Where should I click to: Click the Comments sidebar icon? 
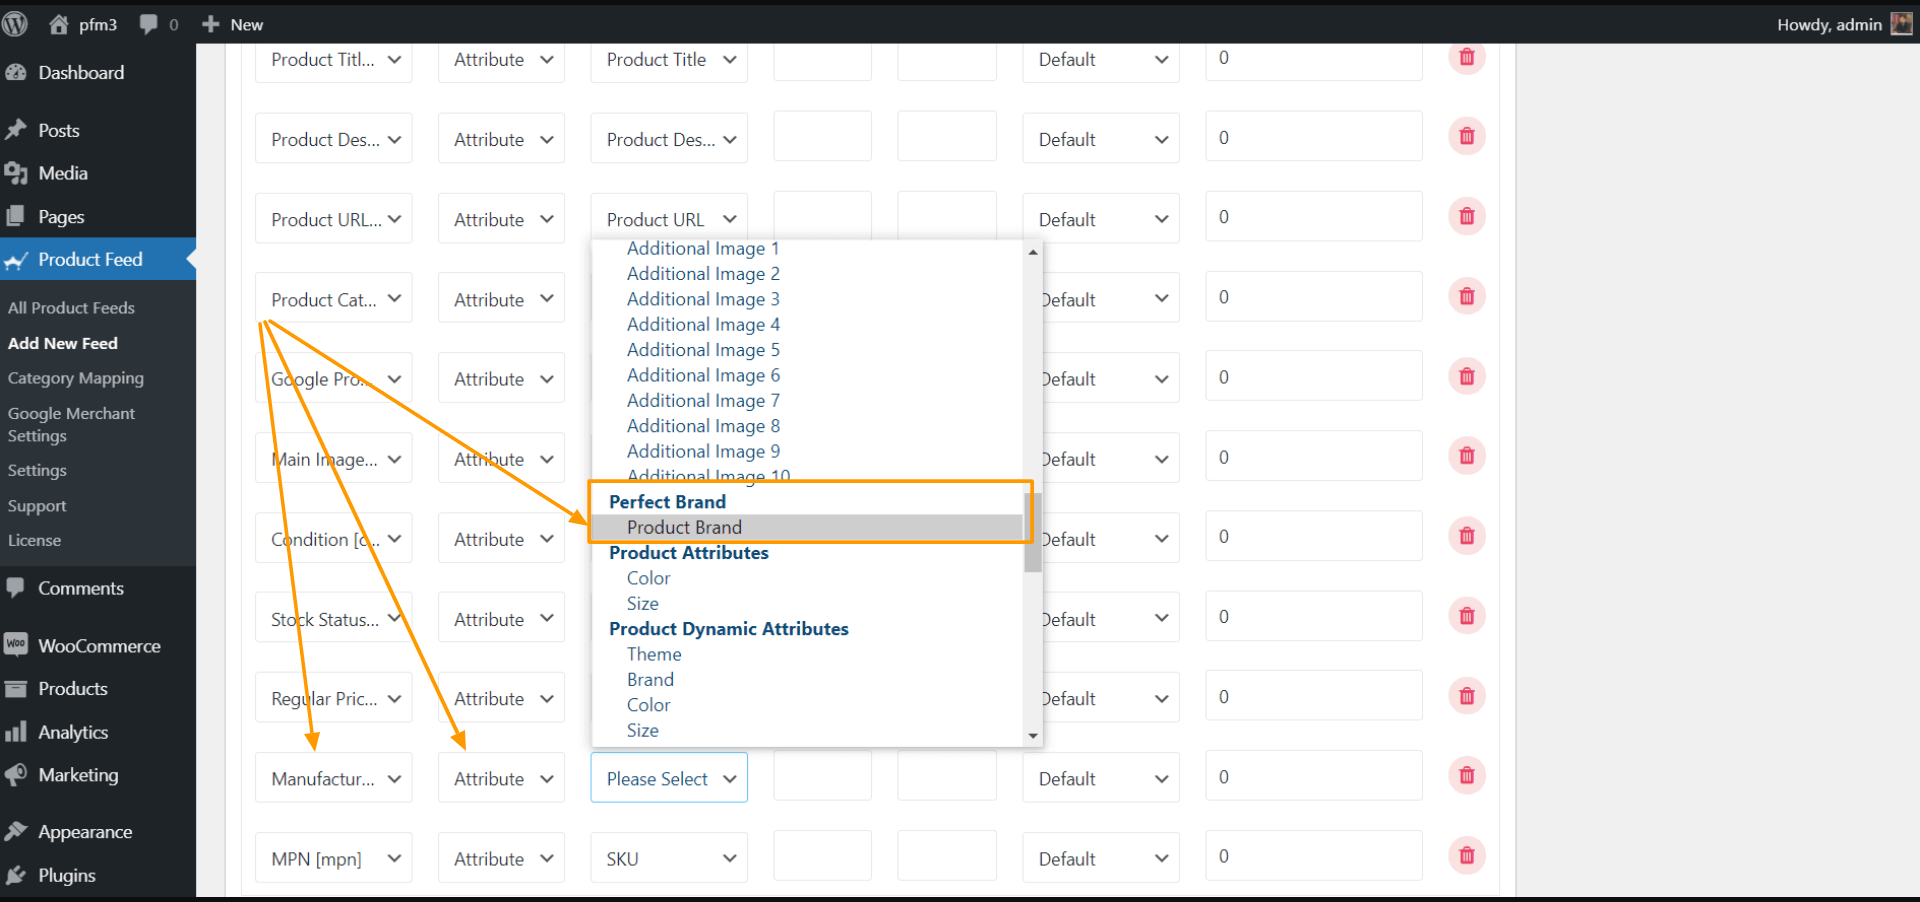click(16, 588)
